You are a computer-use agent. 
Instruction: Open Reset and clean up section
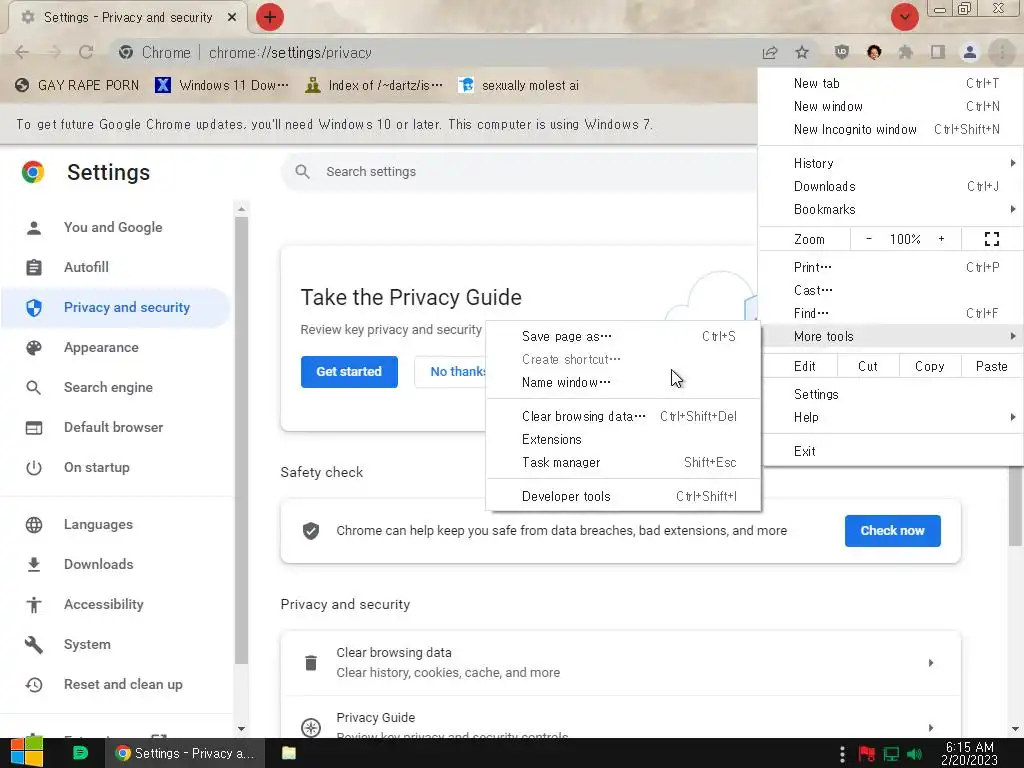116,684
